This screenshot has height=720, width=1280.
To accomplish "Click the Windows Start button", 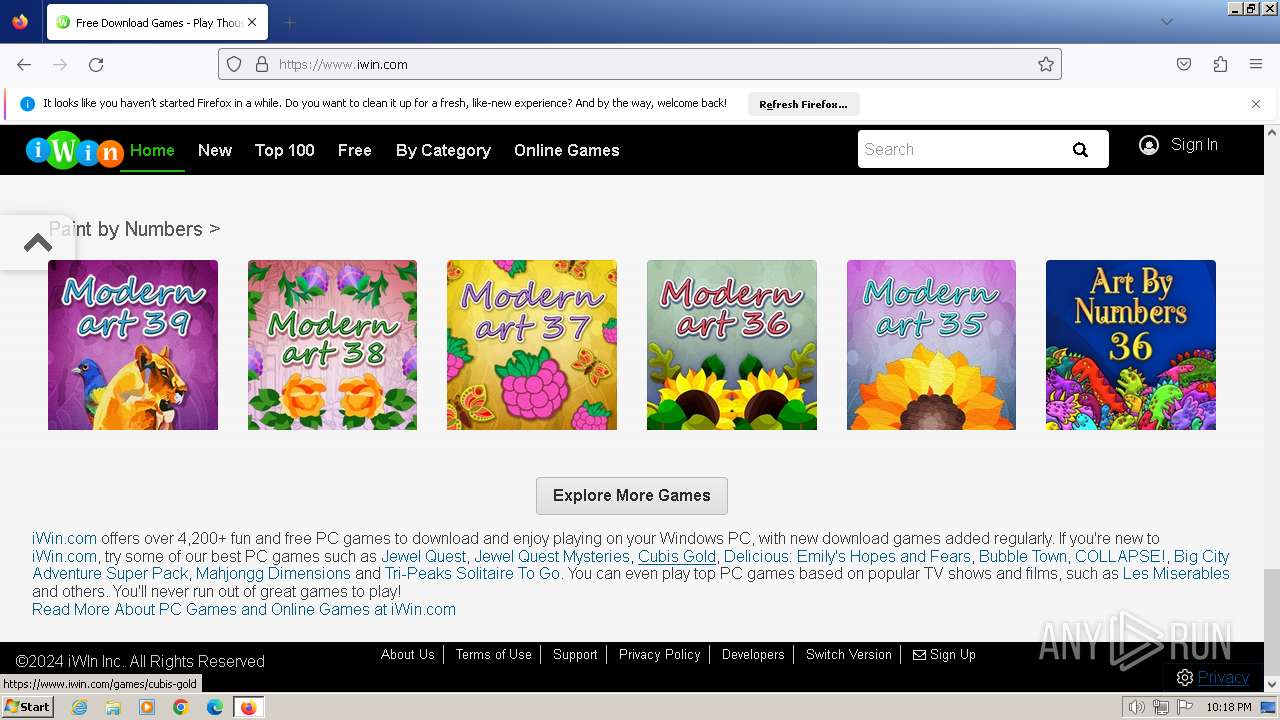I will coord(27,707).
